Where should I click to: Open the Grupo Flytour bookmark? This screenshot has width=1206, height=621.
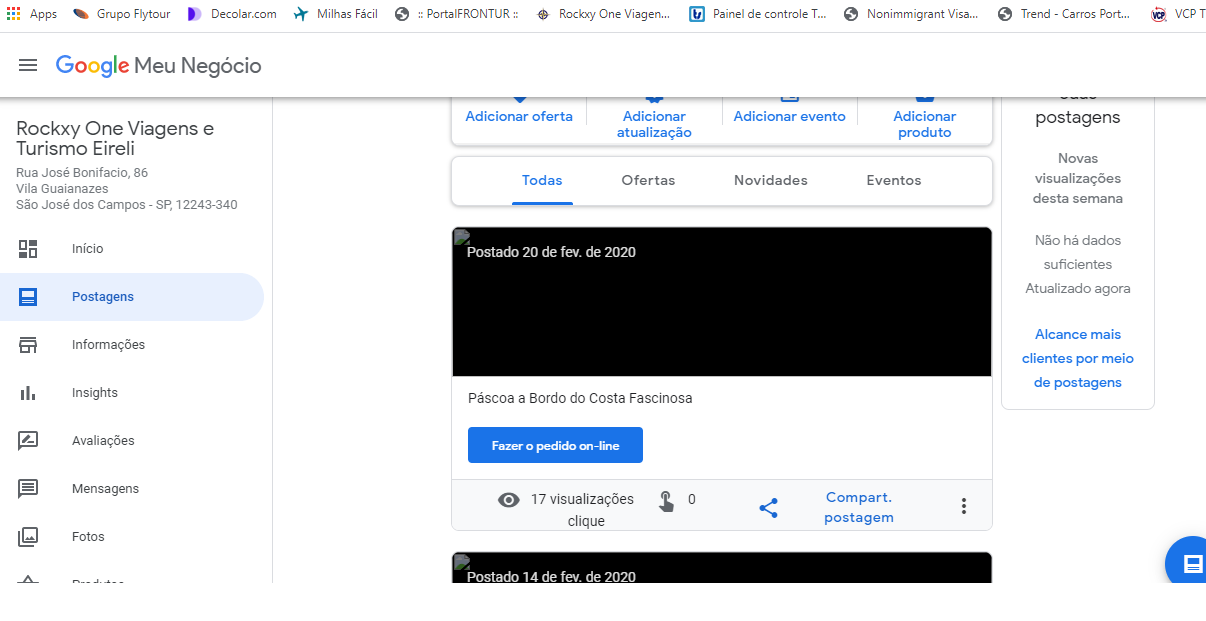pos(122,14)
